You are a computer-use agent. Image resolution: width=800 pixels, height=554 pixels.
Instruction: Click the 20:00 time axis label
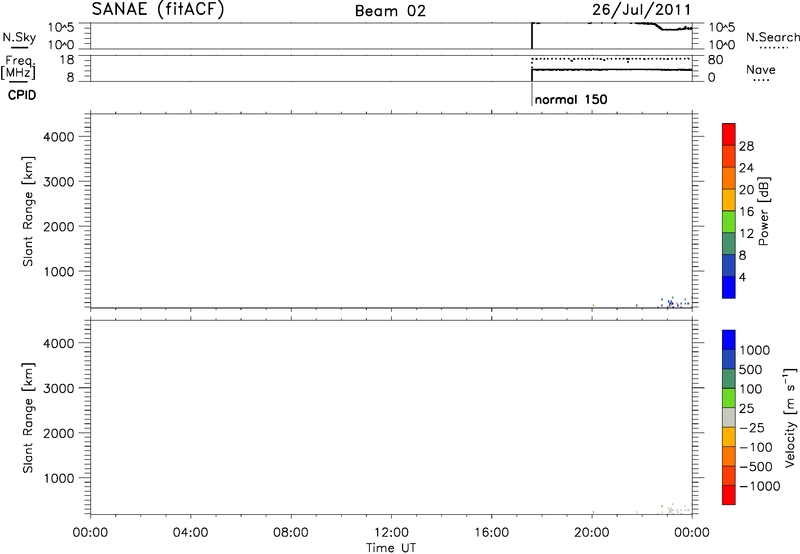coord(592,533)
